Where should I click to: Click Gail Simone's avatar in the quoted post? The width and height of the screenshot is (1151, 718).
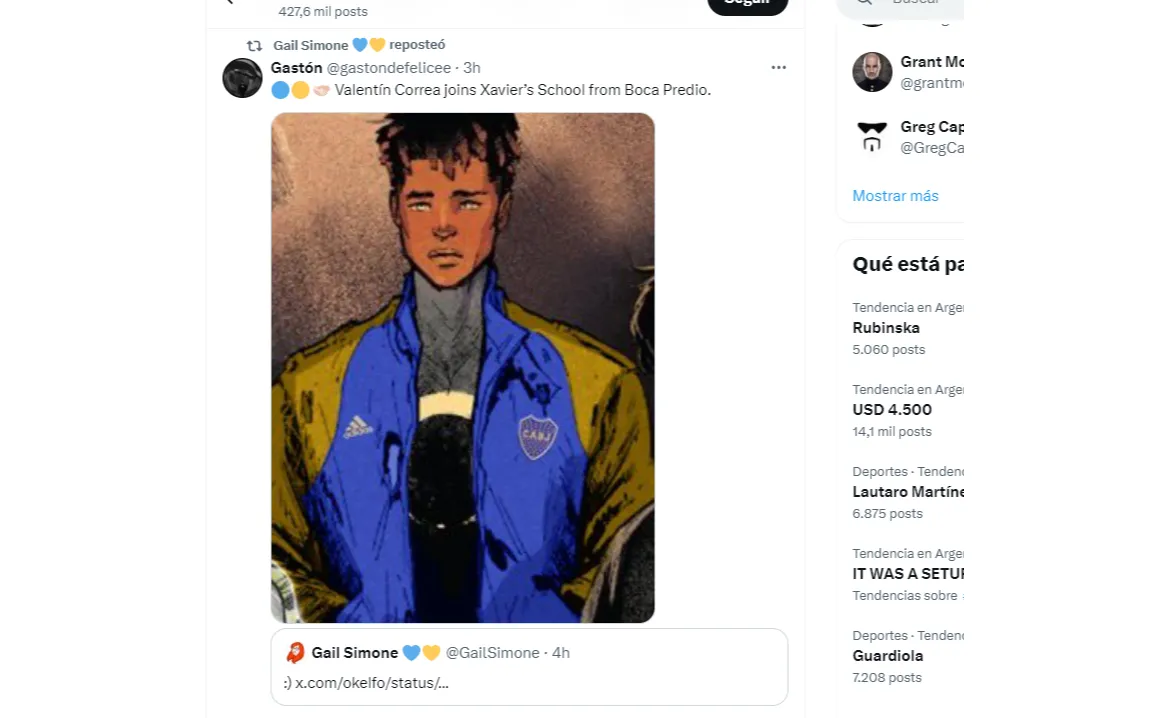[x=295, y=652]
